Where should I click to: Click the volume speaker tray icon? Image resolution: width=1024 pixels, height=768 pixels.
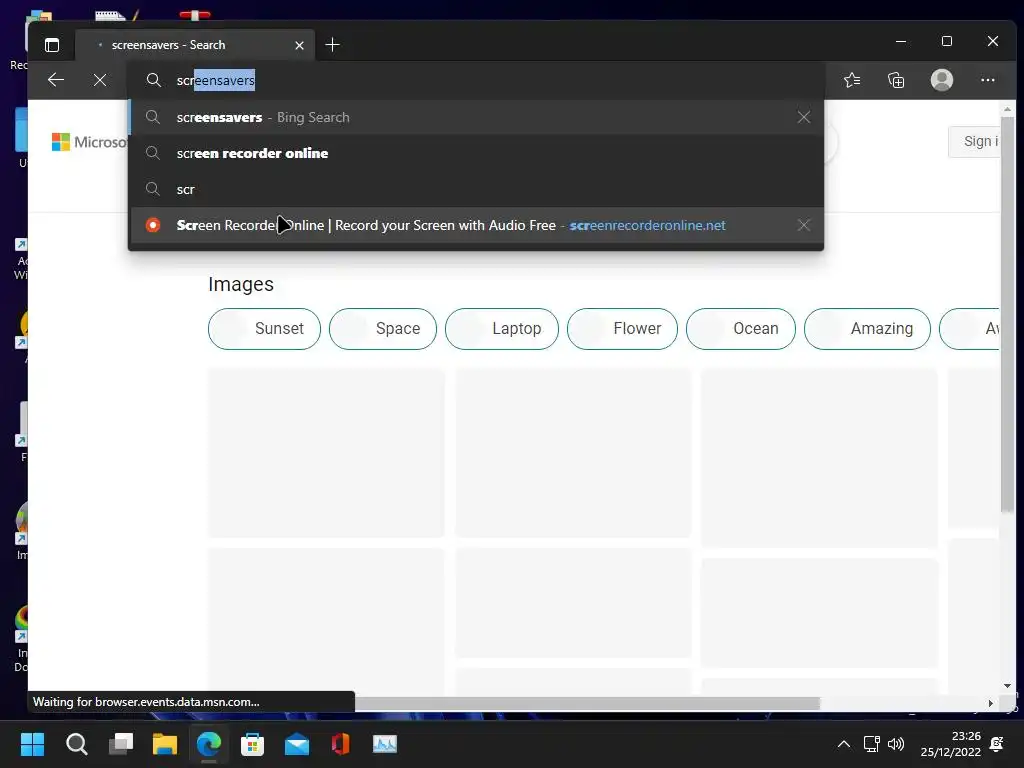(x=896, y=744)
